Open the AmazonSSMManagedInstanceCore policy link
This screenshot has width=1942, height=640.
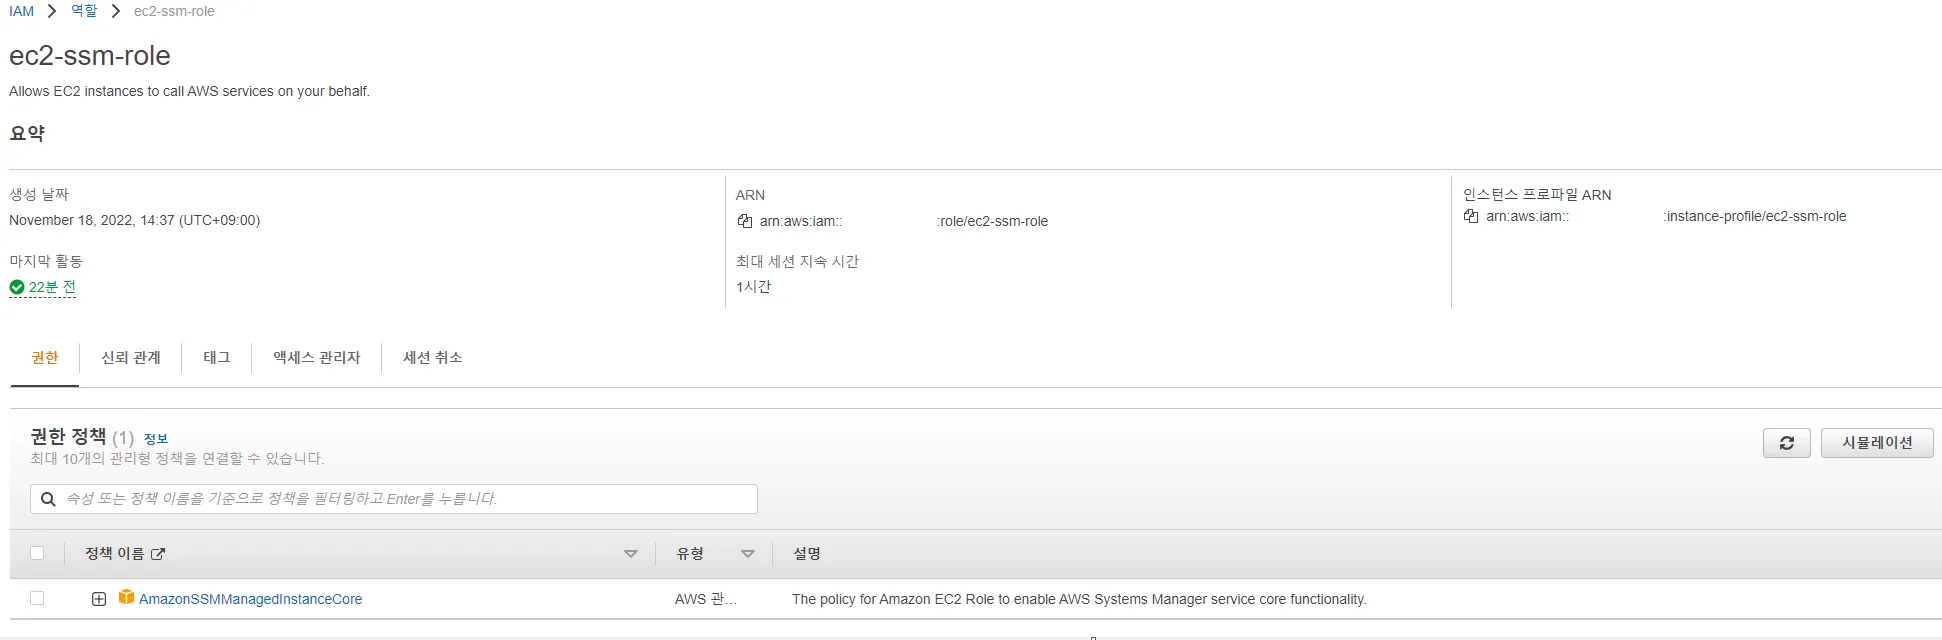click(x=250, y=599)
